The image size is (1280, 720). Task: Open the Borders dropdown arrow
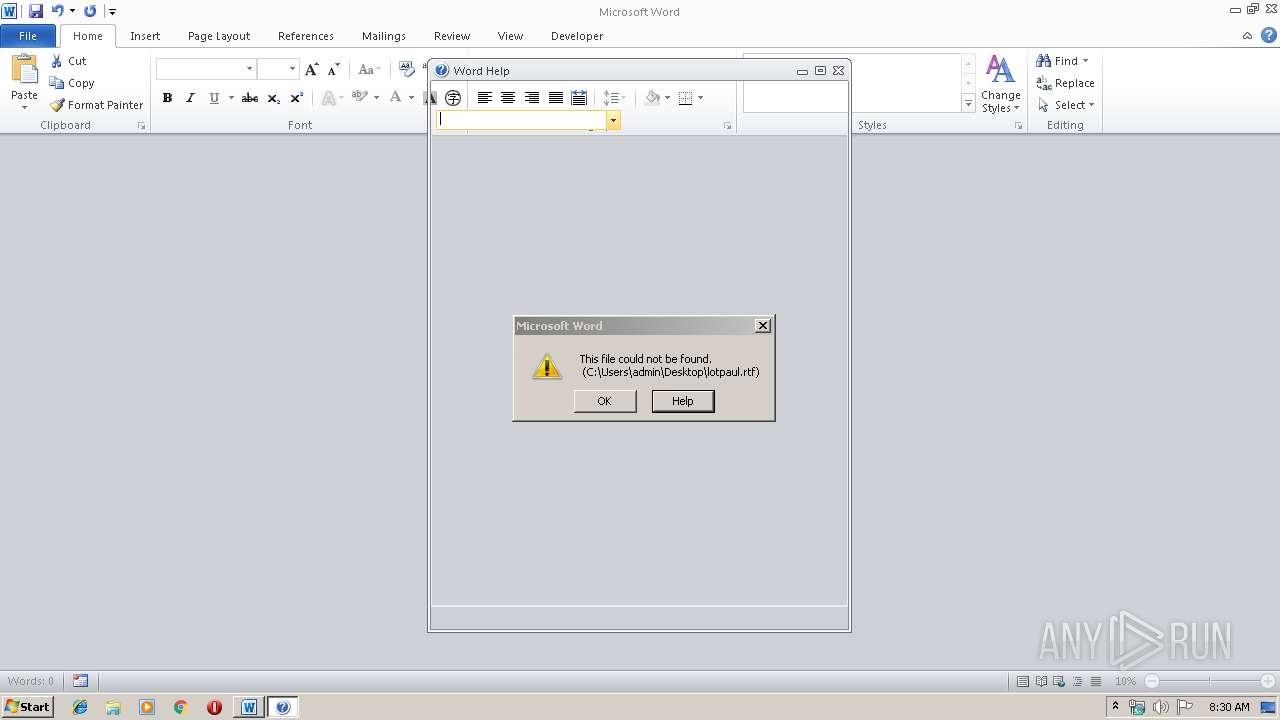pos(700,98)
